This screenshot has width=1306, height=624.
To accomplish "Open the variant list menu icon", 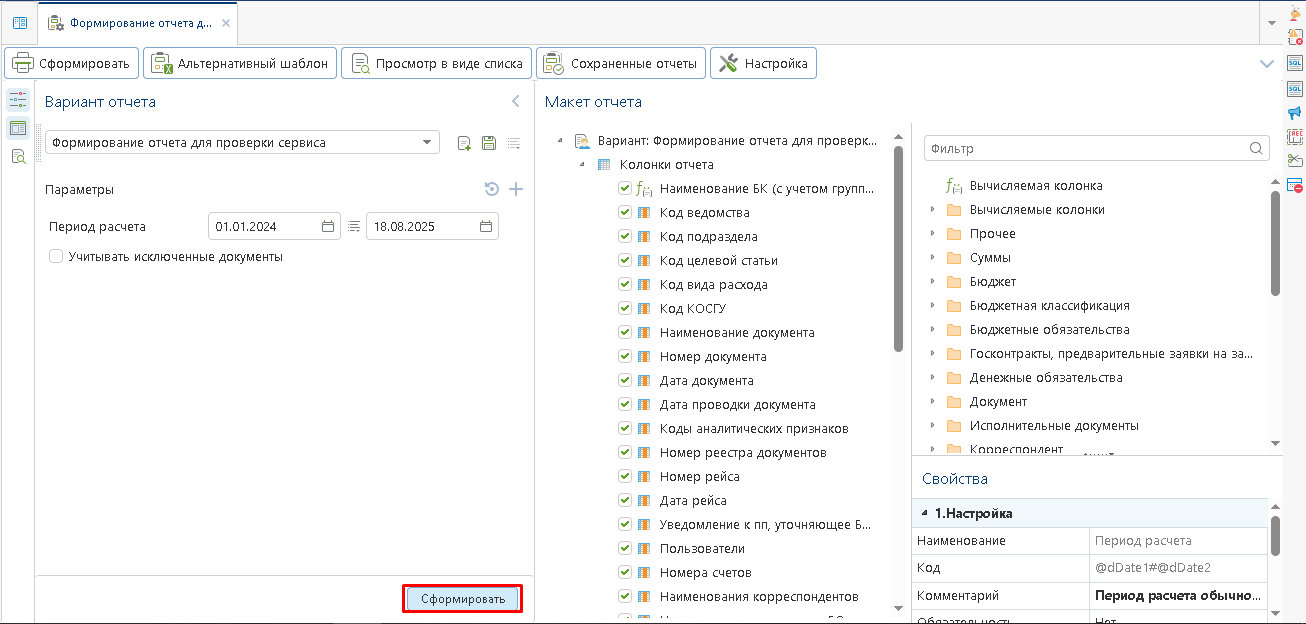I will click(x=514, y=143).
